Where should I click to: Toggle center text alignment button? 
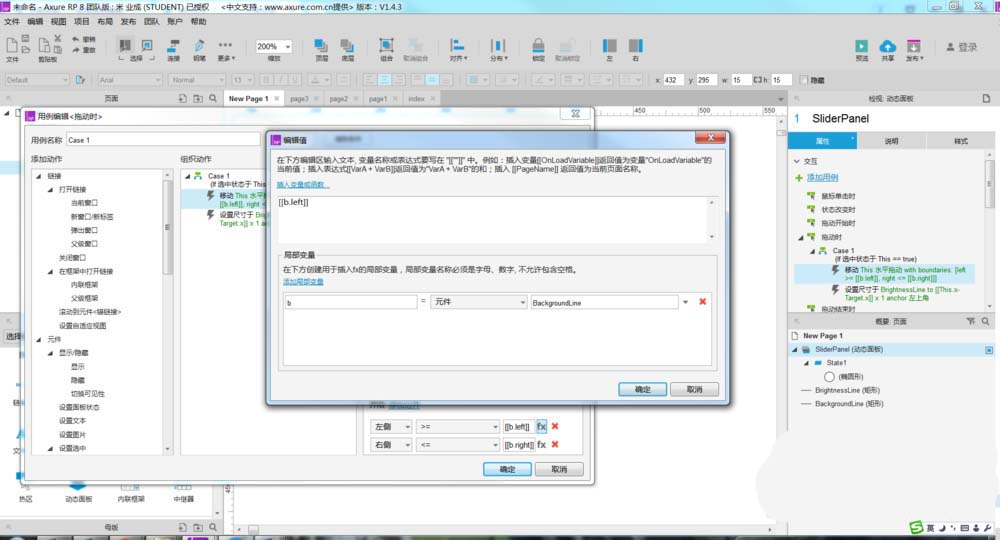pyautogui.click(x=385, y=80)
